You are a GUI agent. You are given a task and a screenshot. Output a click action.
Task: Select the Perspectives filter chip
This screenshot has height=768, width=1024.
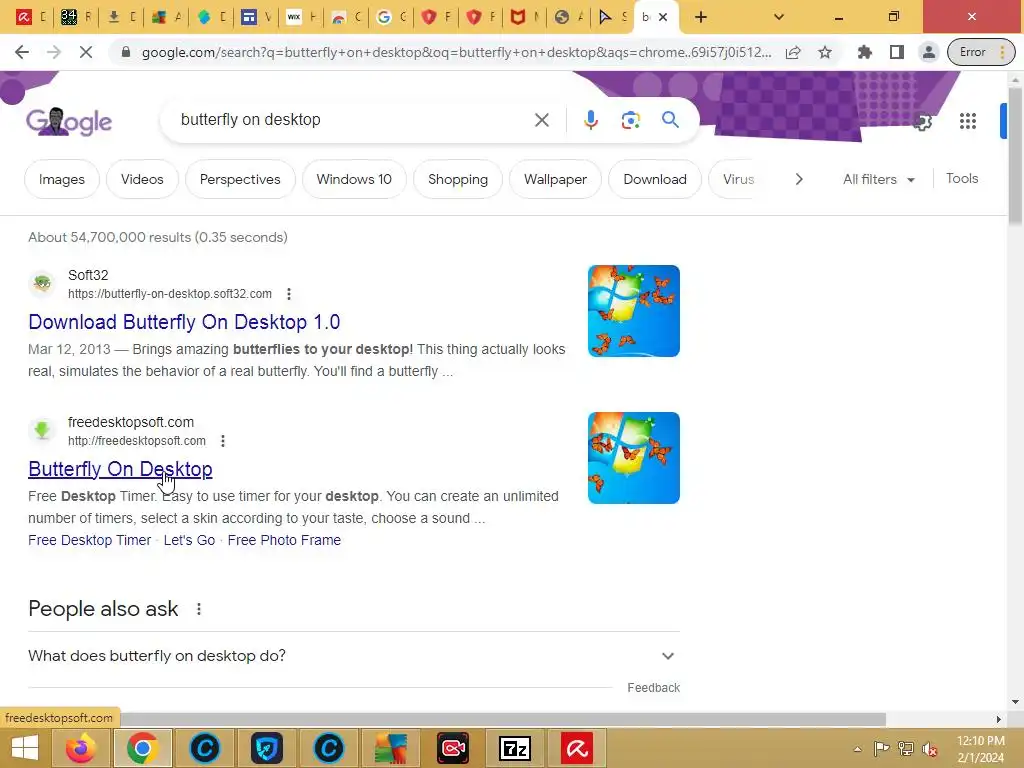click(x=240, y=179)
